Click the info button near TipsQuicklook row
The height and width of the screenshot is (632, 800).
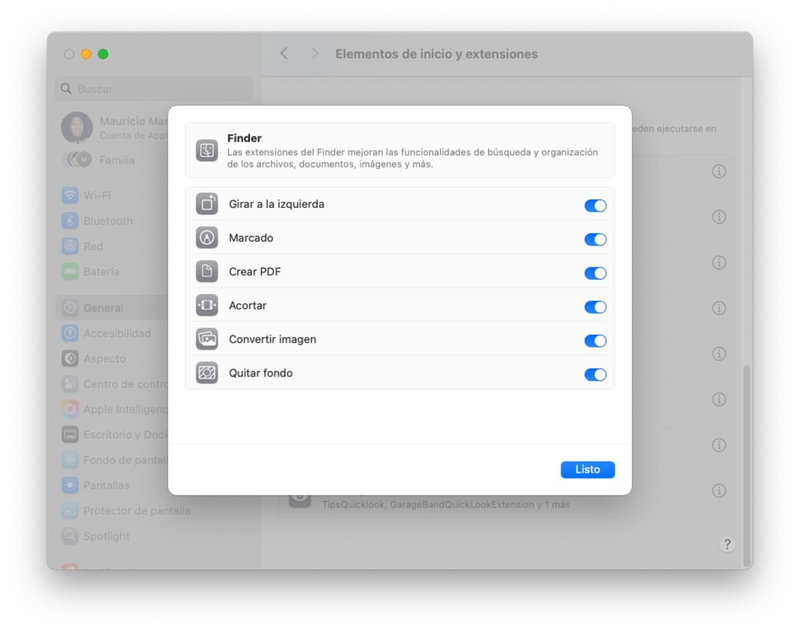tap(719, 491)
